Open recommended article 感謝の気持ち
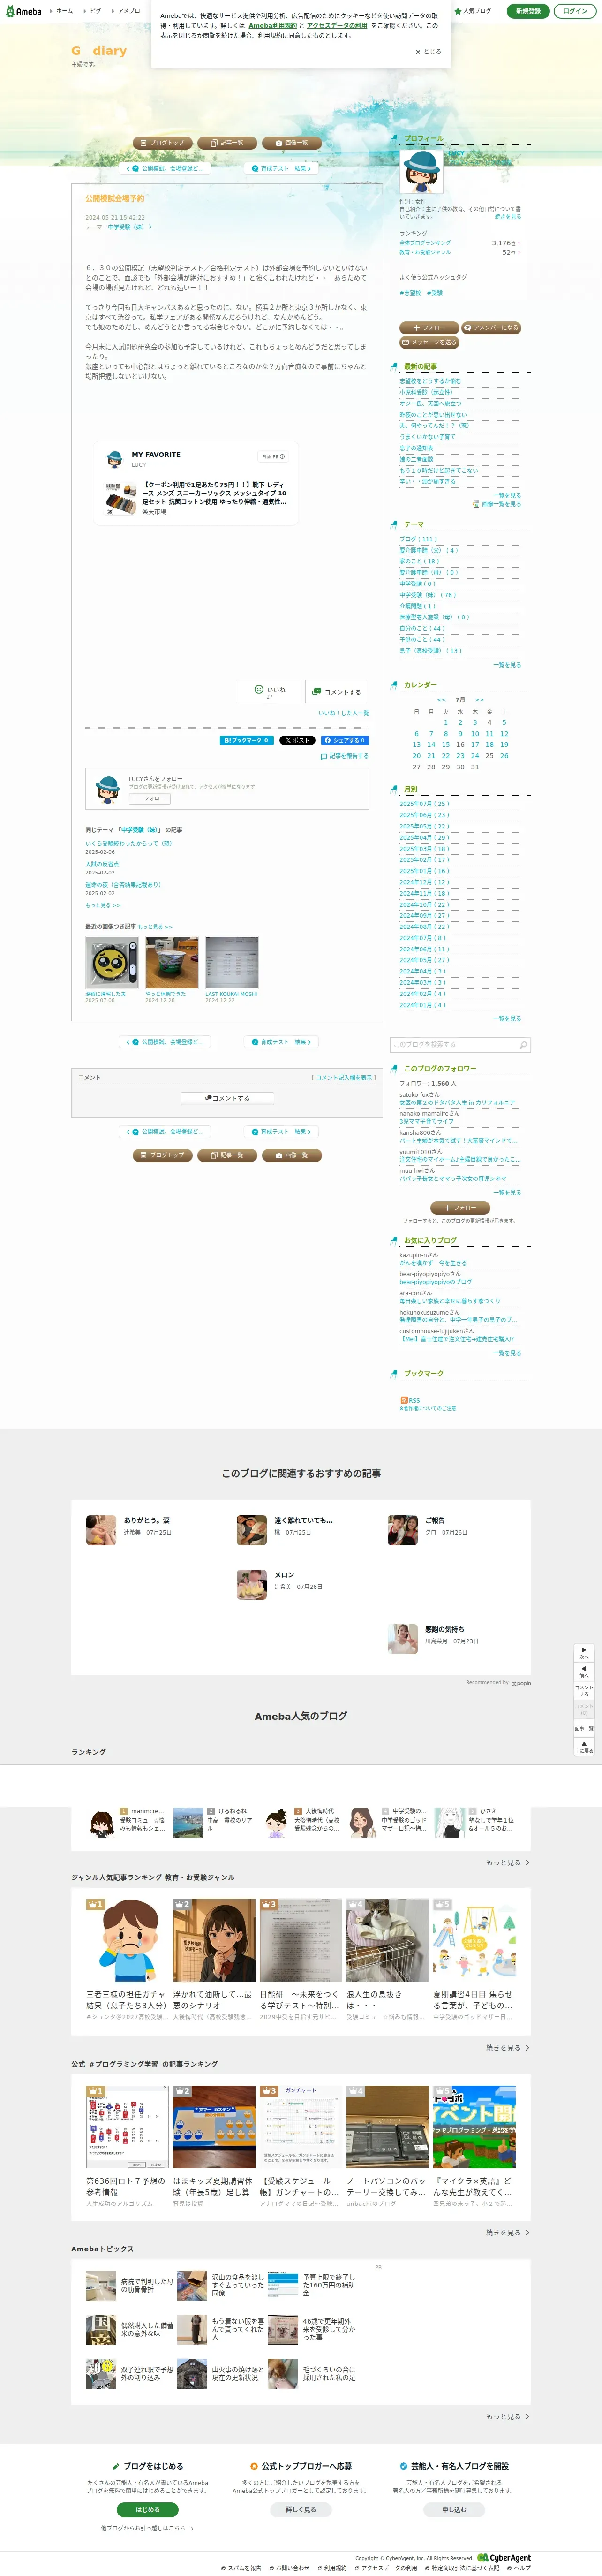Screen dimensions: 602x2576 pos(444,1629)
